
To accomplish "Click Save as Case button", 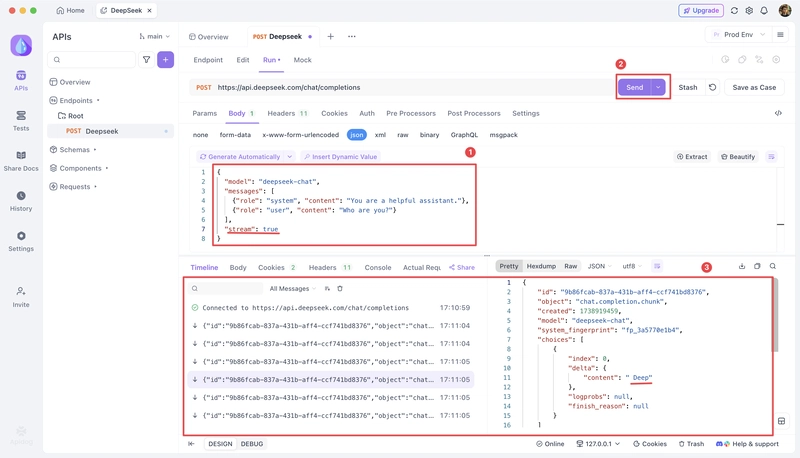I will pos(754,87).
